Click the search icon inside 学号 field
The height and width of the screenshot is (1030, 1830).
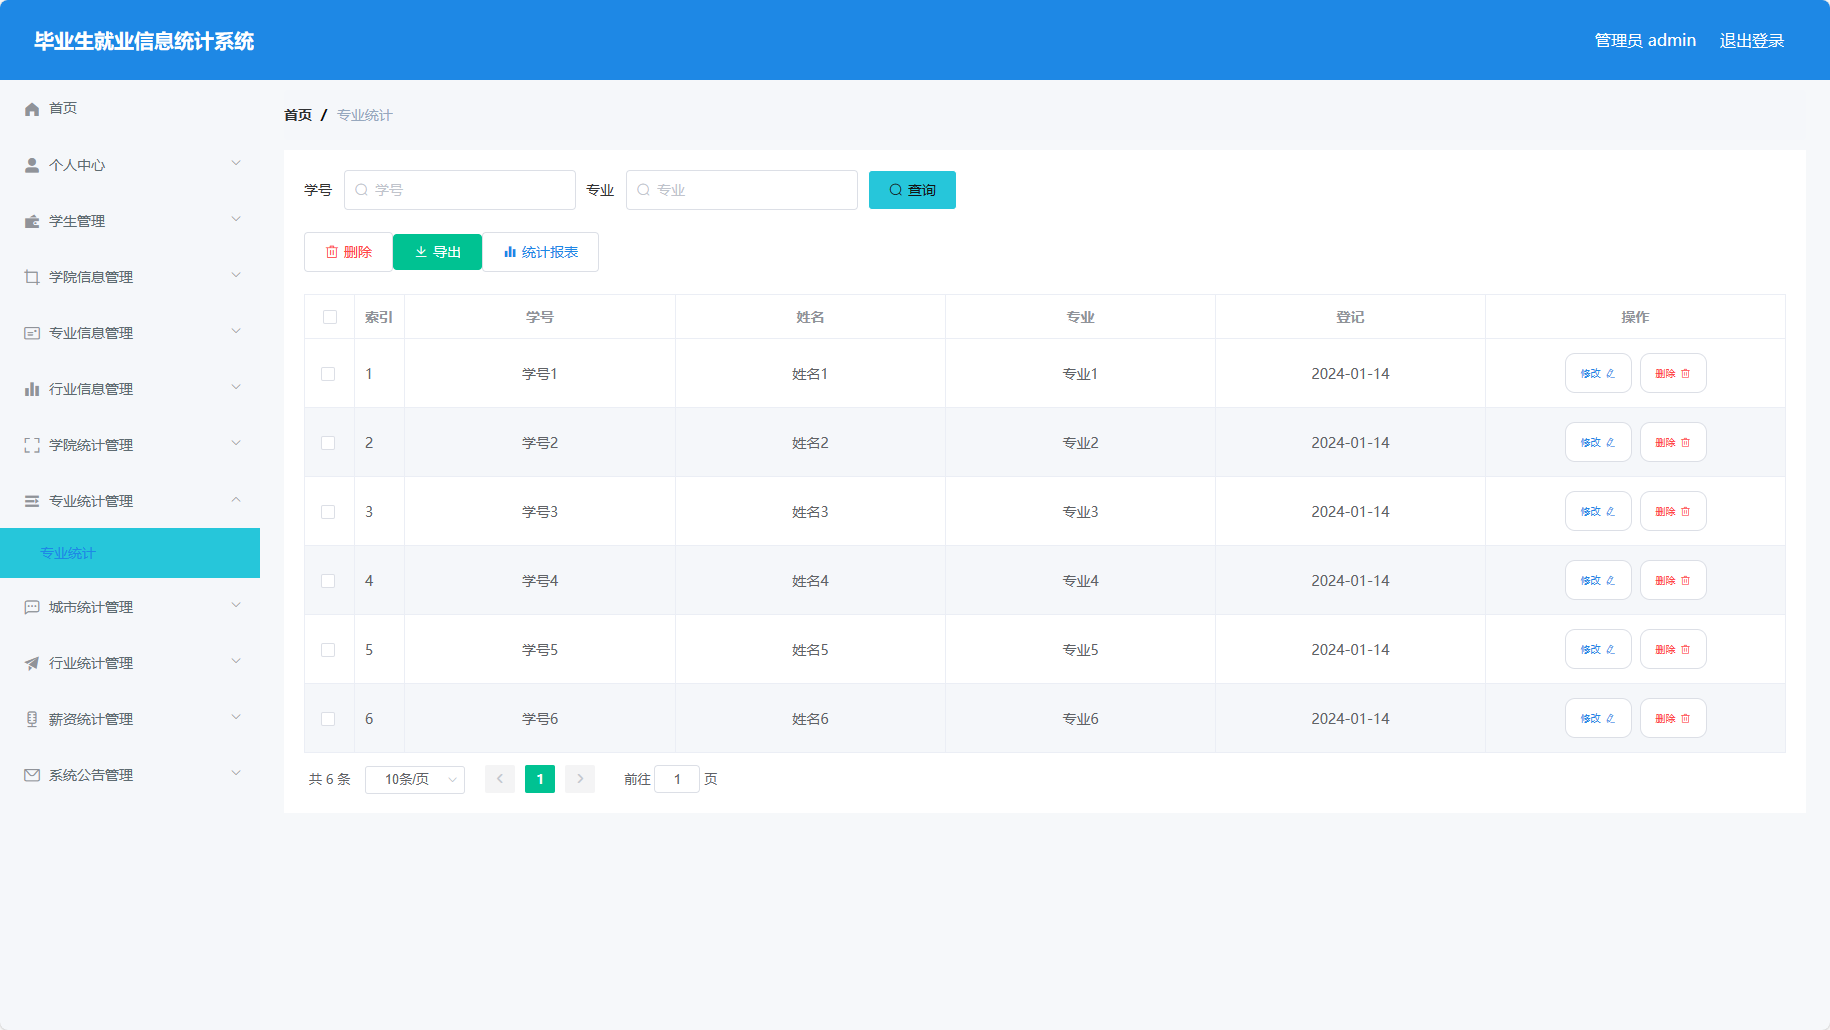[362, 190]
